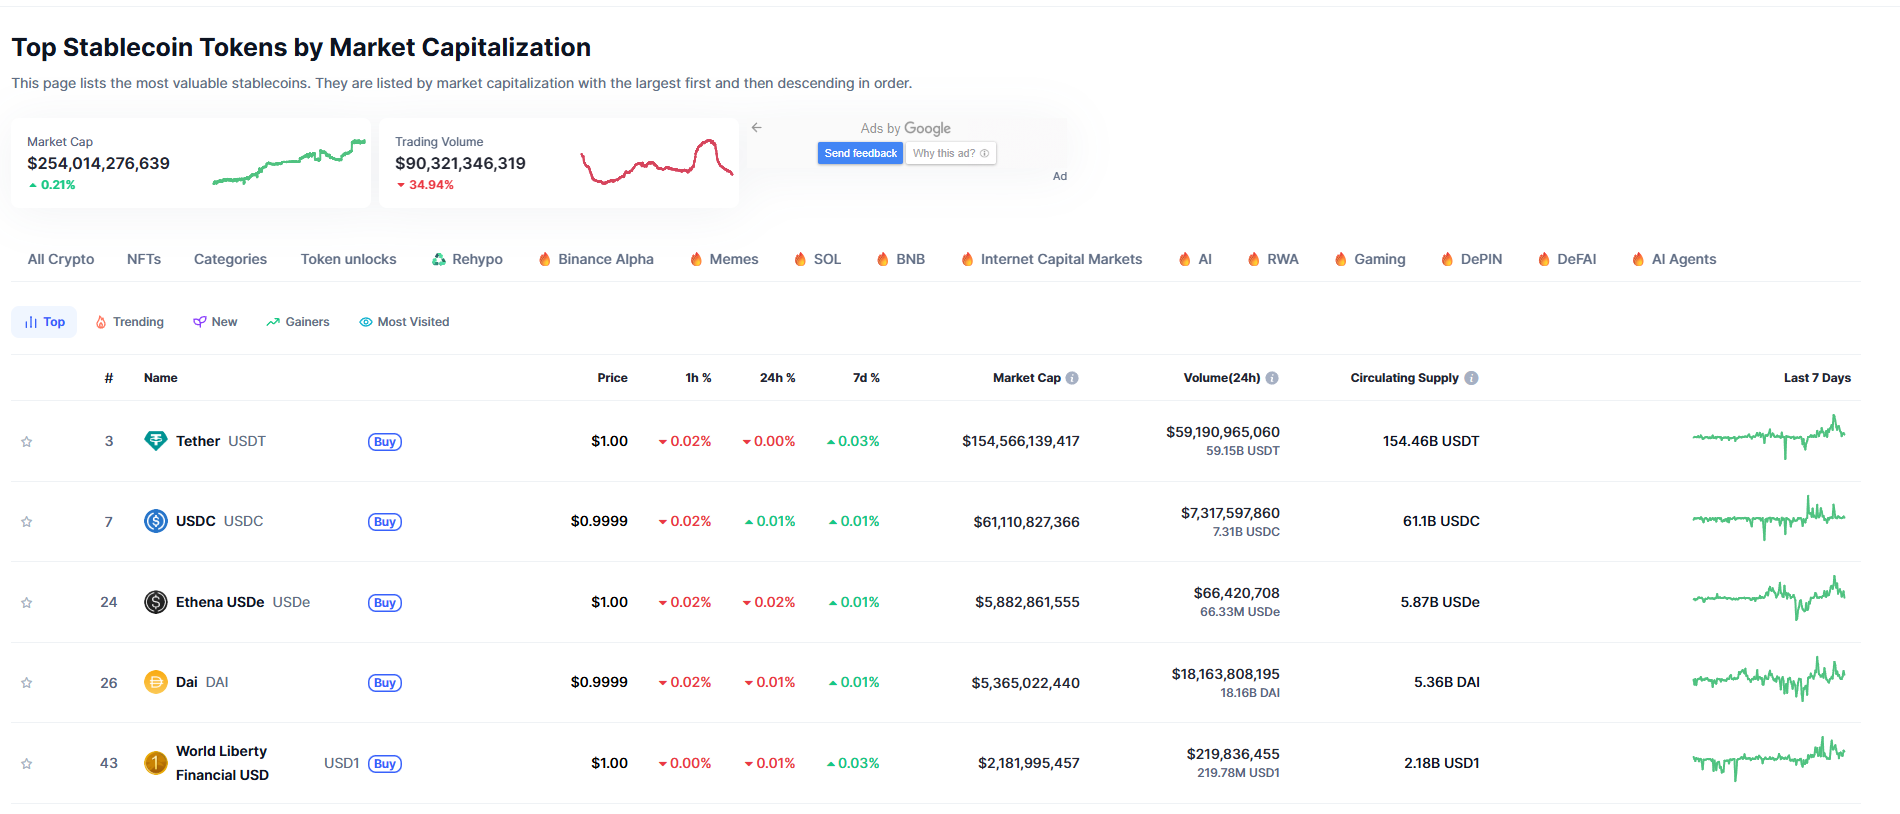
Task: Click the Ethena USDe coin logo
Action: [156, 602]
